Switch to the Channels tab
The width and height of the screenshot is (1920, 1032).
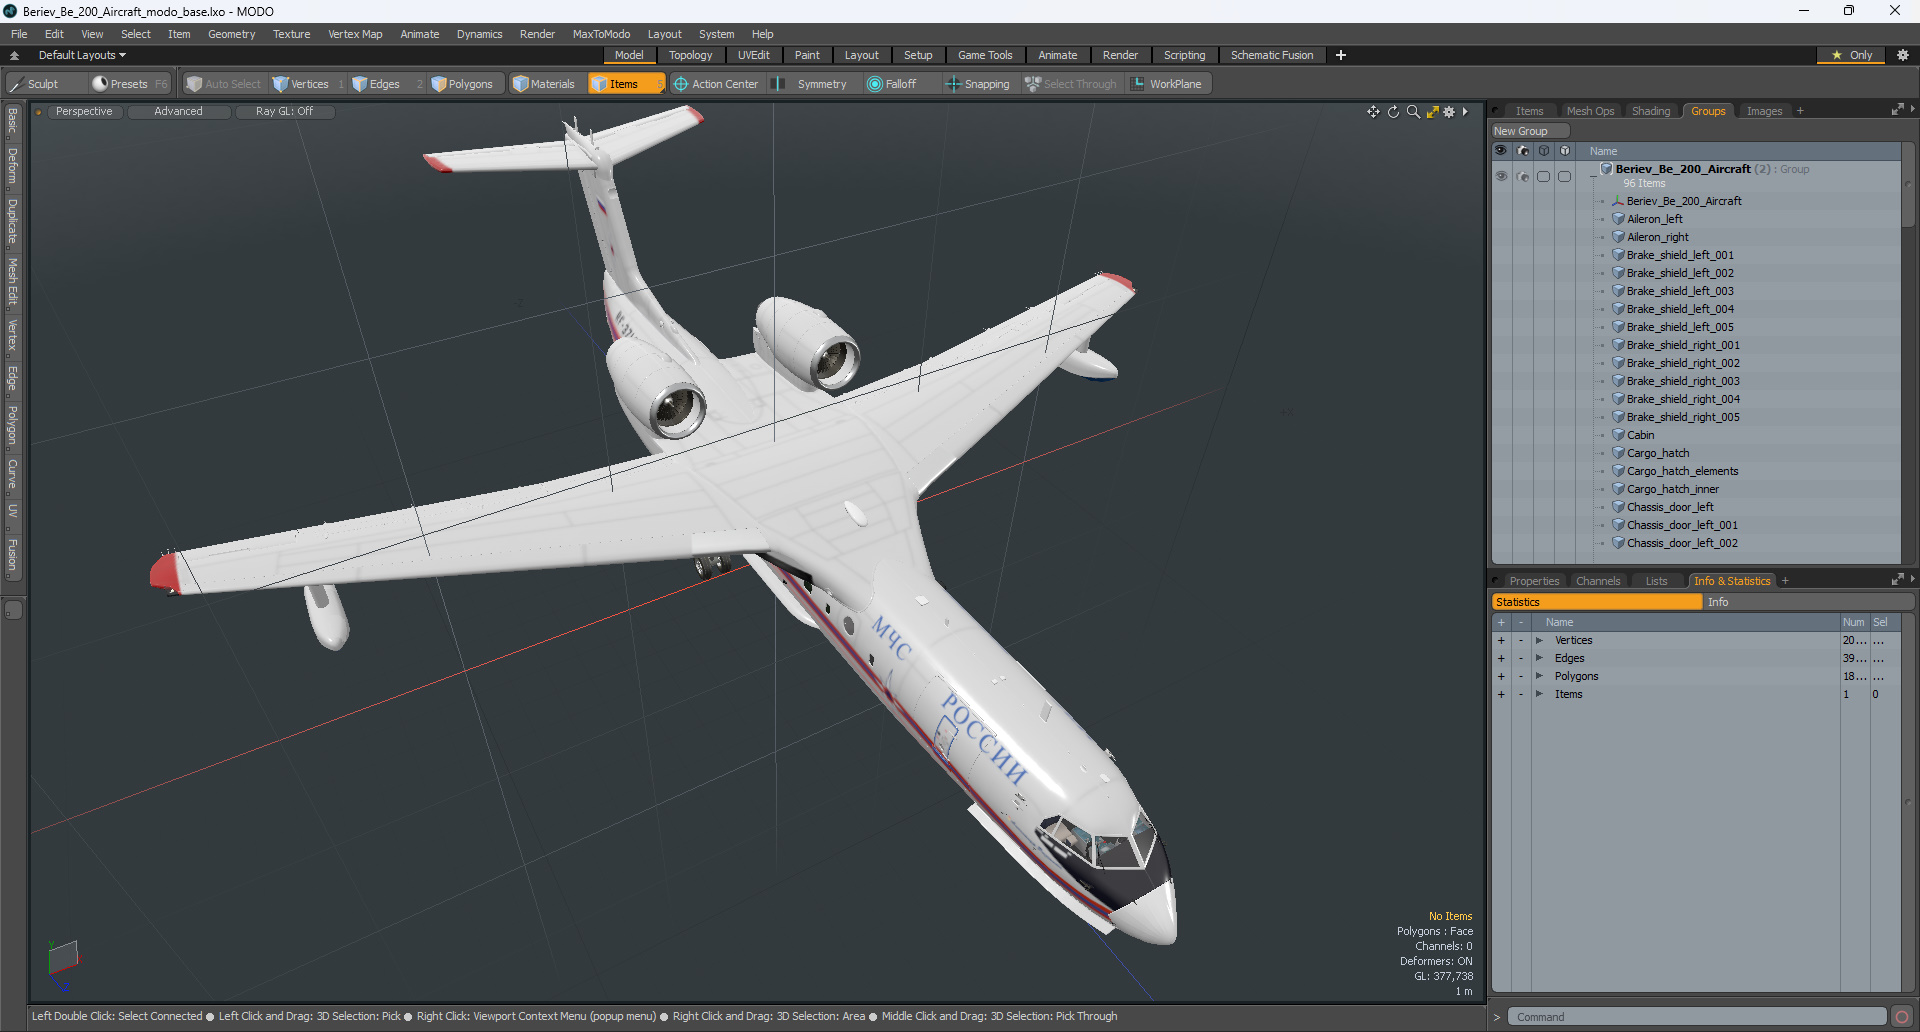[1598, 581]
